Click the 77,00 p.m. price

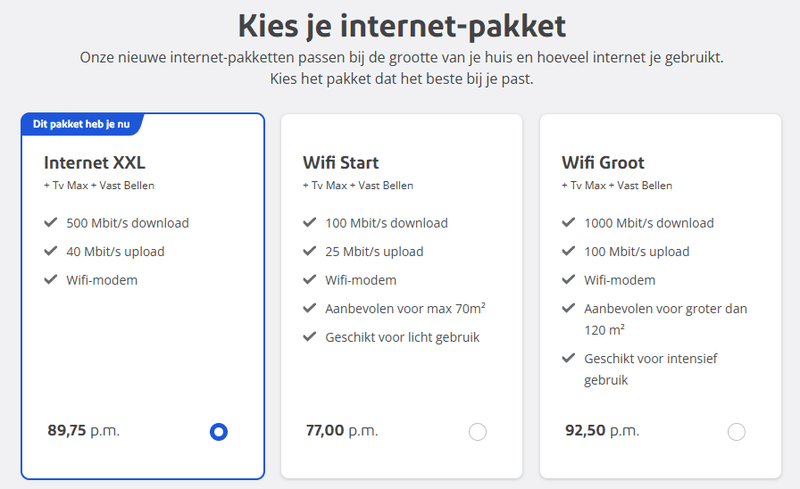pyautogui.click(x=341, y=431)
